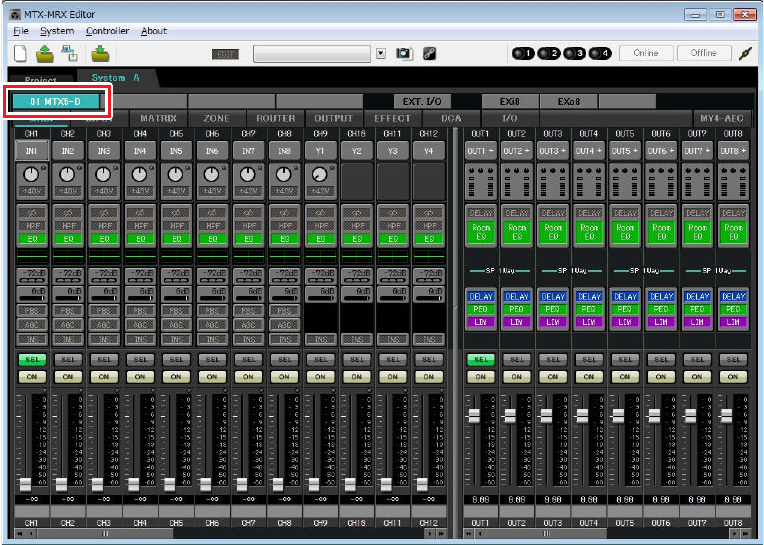
Task: Open the File menu
Action: (20, 31)
